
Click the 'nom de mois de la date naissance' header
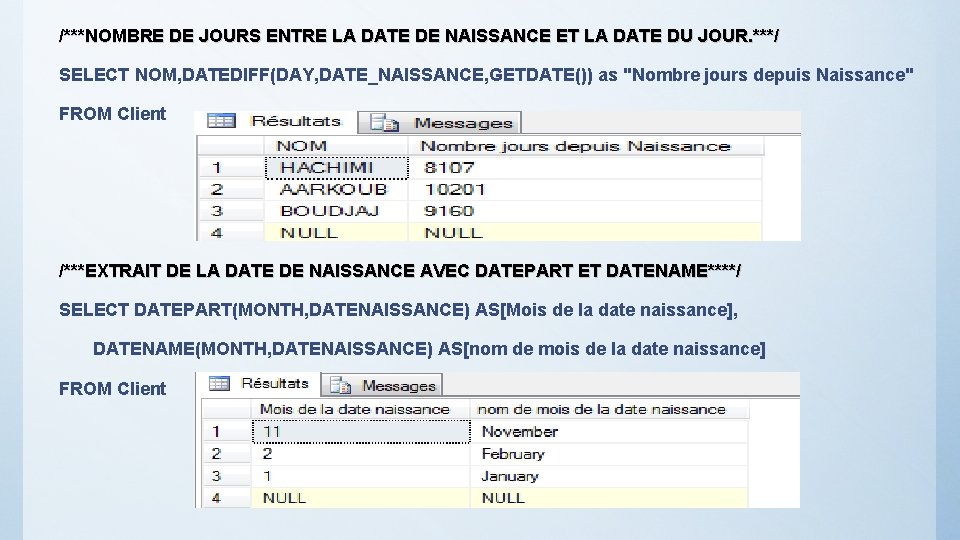[x=609, y=409]
